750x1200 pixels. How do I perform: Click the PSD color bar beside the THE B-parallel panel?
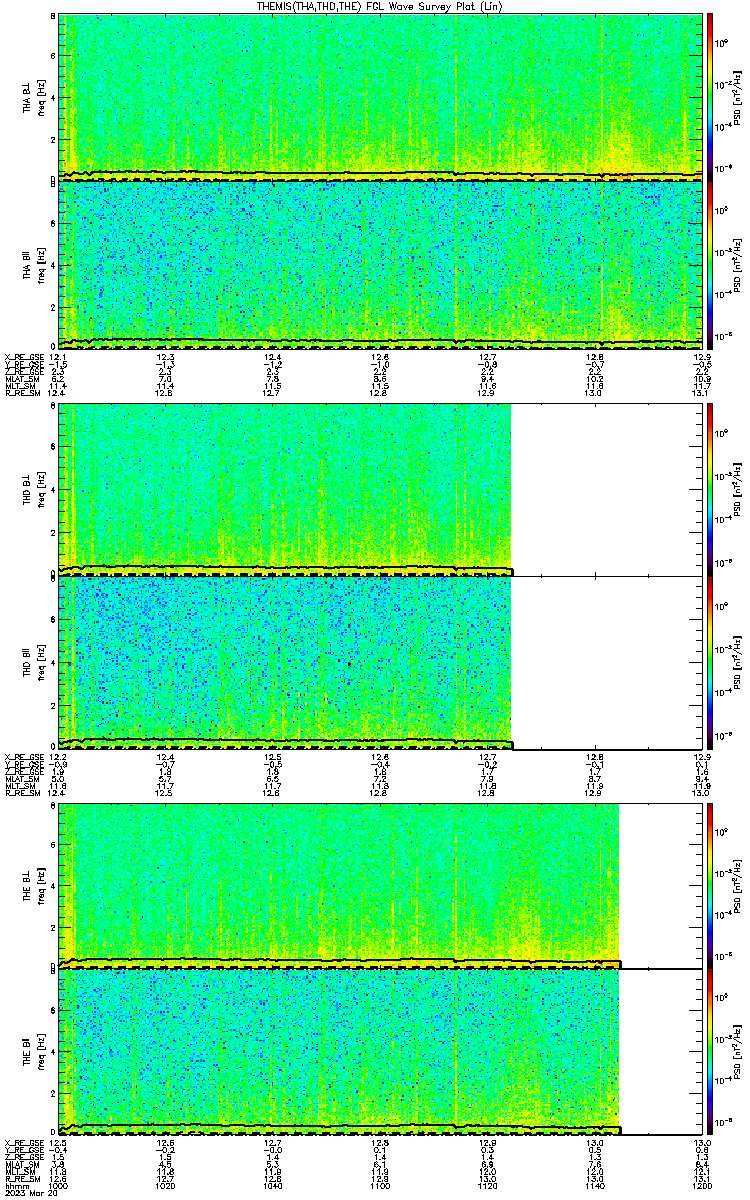tap(710, 1052)
